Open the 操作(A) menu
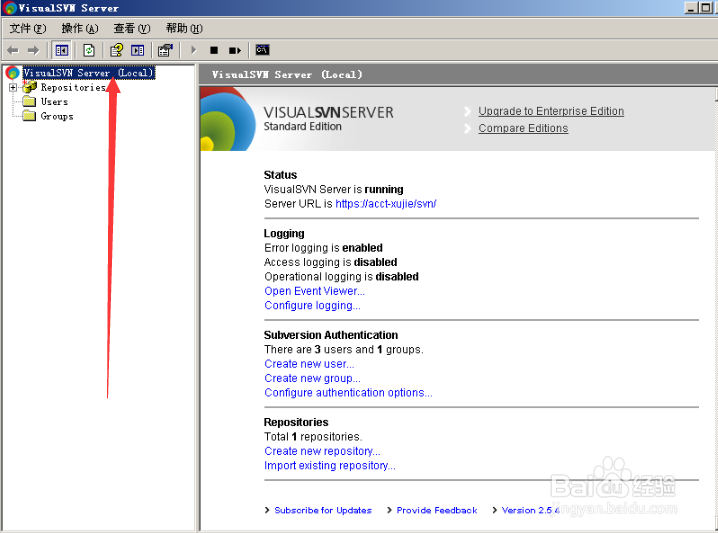This screenshot has height=533, width=718. point(80,28)
